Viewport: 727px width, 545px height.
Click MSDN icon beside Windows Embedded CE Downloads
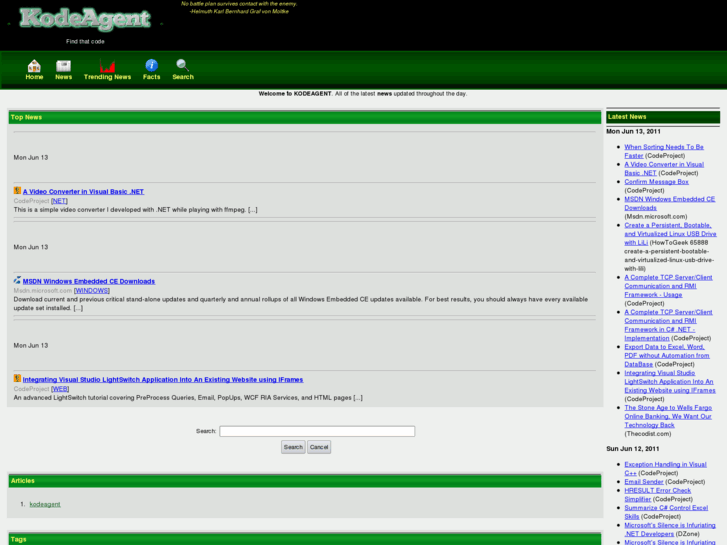(x=17, y=280)
